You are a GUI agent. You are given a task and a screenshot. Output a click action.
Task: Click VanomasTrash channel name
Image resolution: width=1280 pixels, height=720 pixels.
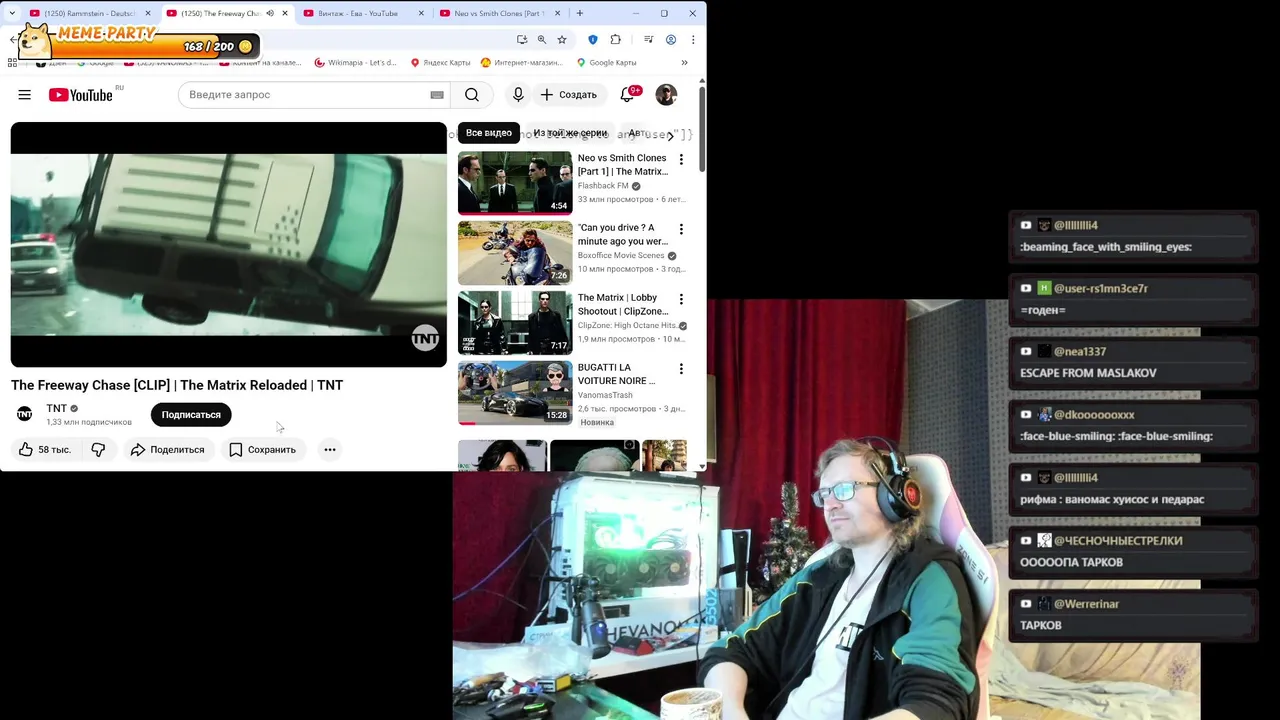point(605,395)
